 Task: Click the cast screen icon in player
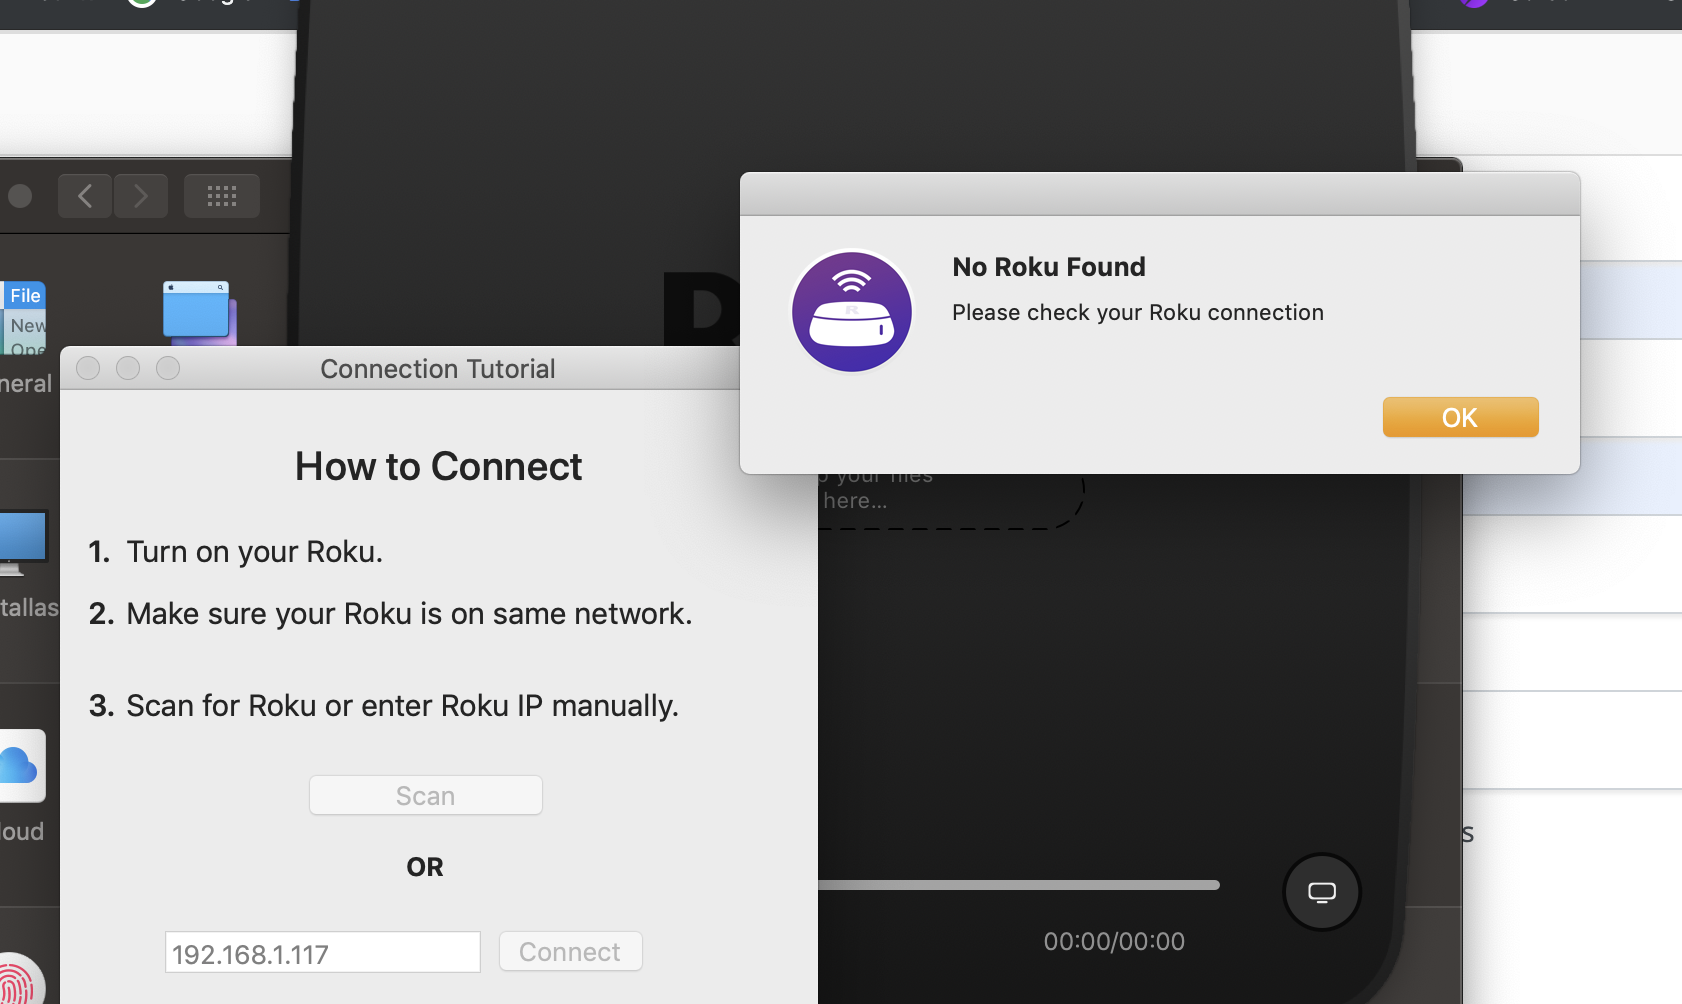[1322, 892]
